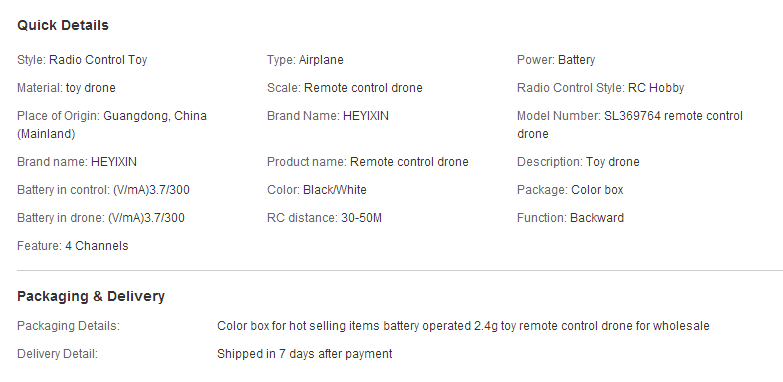Screen dimensions: 783x382
Task: Select the Style: Radio Control Toy text
Action: pos(82,60)
